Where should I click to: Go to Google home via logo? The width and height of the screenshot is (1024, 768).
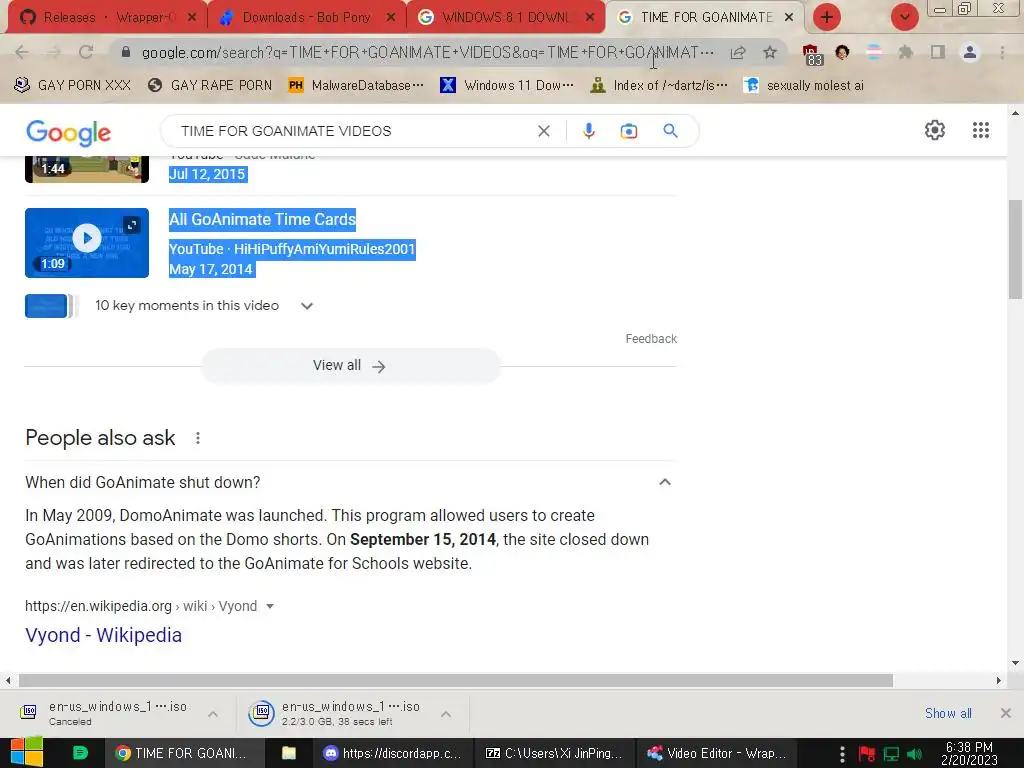click(x=69, y=133)
